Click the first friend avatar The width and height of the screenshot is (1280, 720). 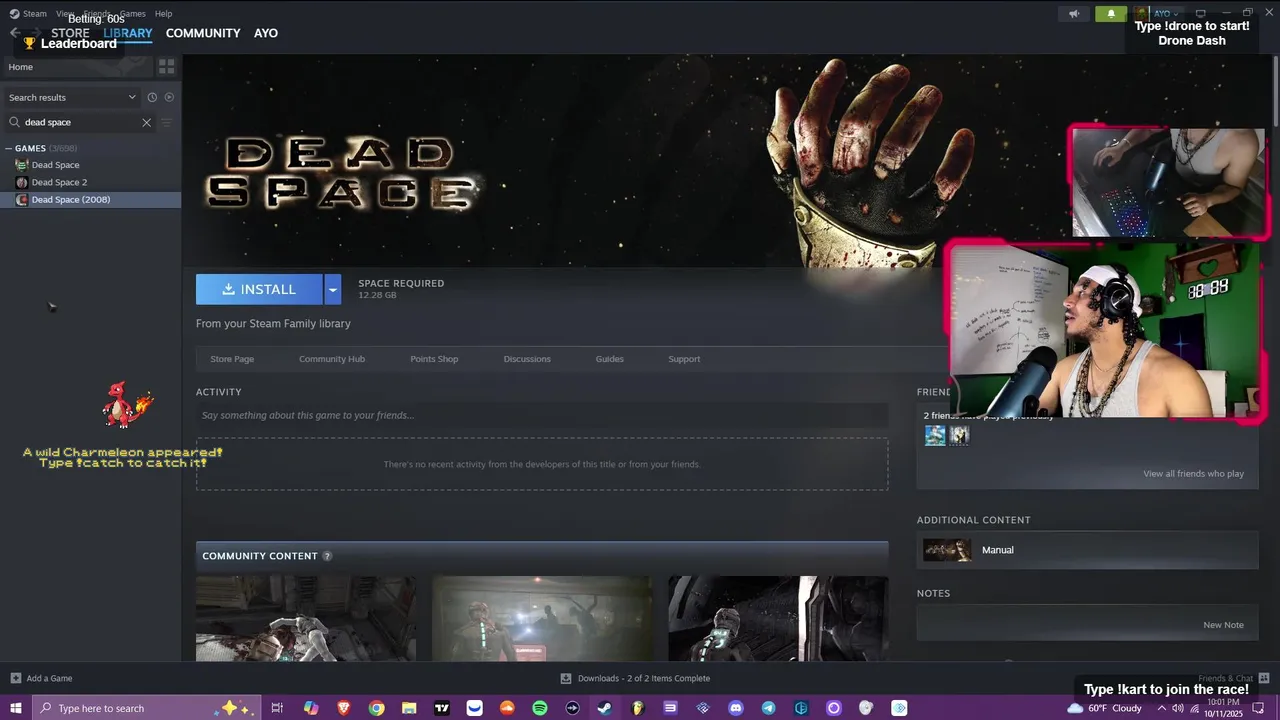click(935, 435)
